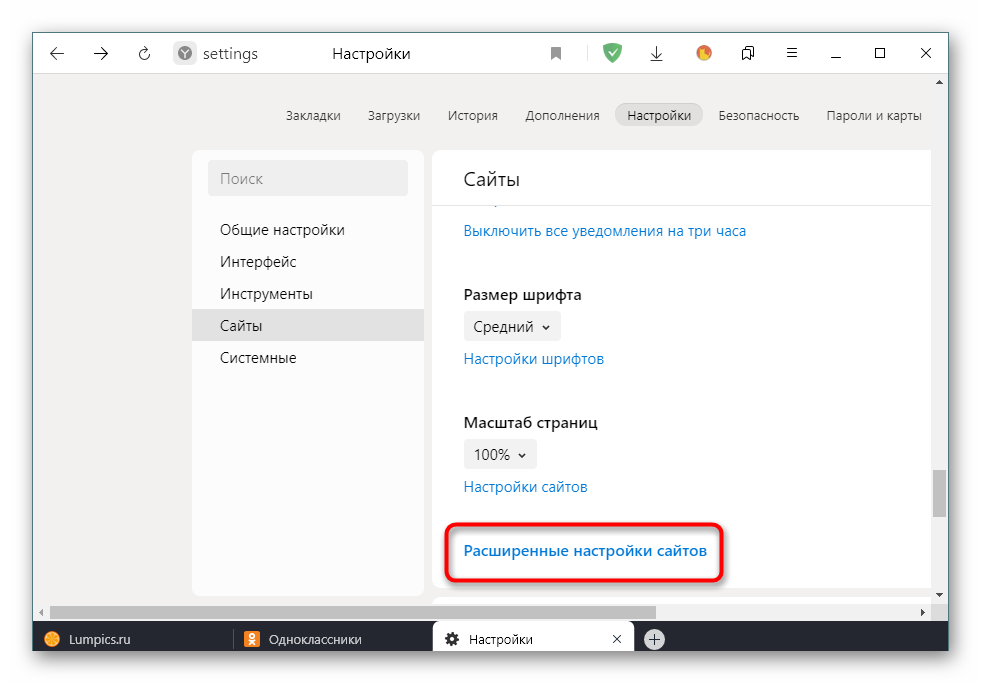Open the Настройки шрифтов link
The width and height of the screenshot is (981, 683).
533,358
